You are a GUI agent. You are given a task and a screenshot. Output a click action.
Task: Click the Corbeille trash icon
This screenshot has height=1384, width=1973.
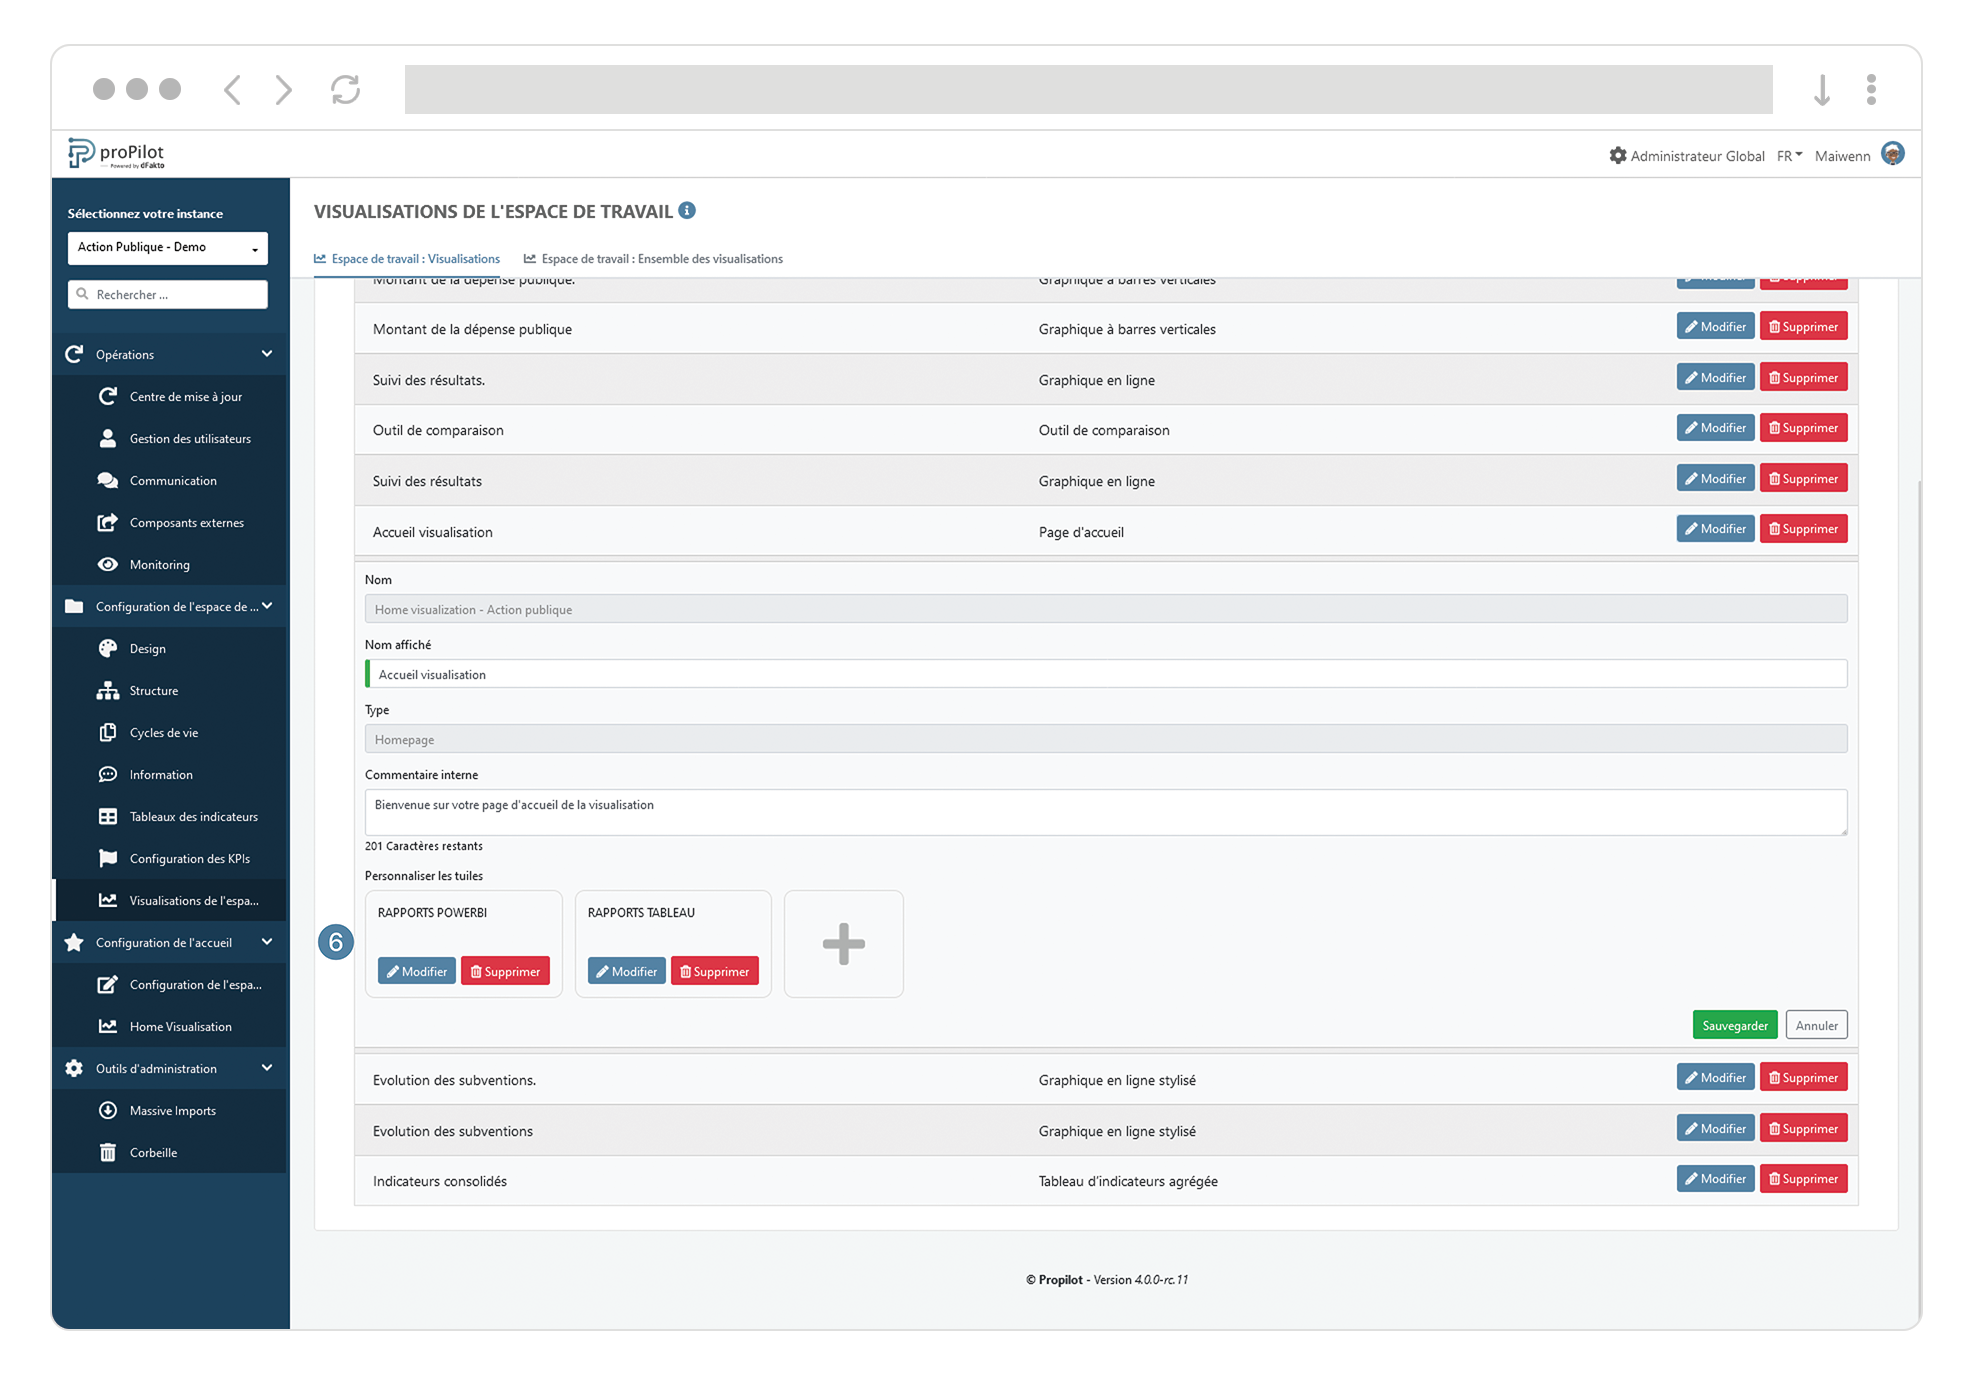[108, 1152]
